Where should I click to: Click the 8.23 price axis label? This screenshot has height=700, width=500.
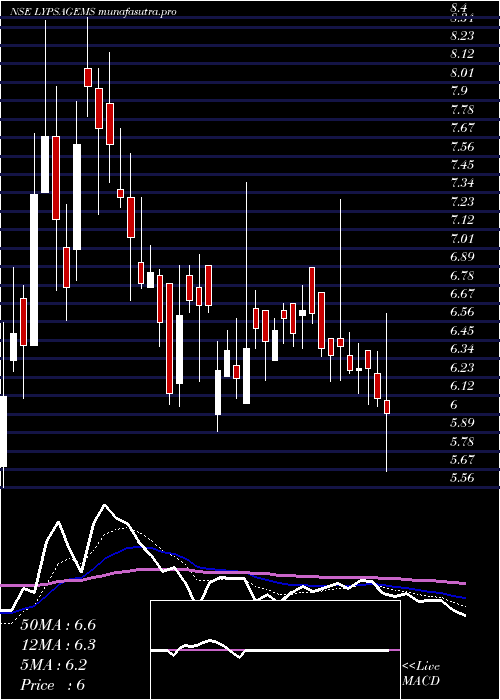(462, 35)
